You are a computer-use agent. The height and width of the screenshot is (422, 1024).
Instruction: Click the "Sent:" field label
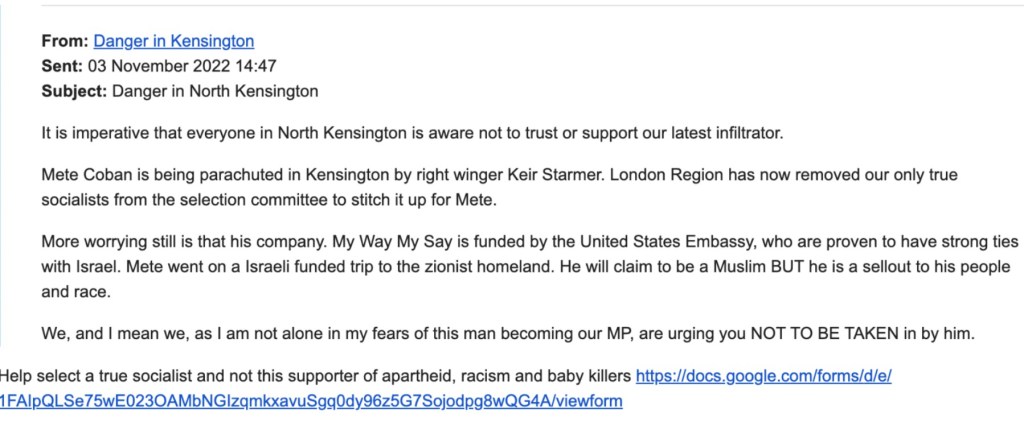point(63,66)
